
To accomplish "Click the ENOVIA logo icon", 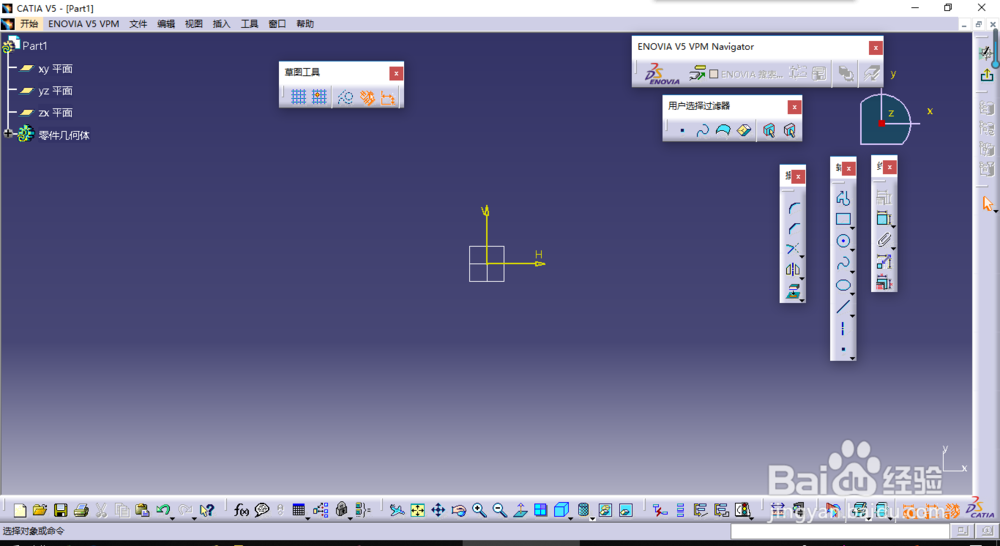I will 662,74.
